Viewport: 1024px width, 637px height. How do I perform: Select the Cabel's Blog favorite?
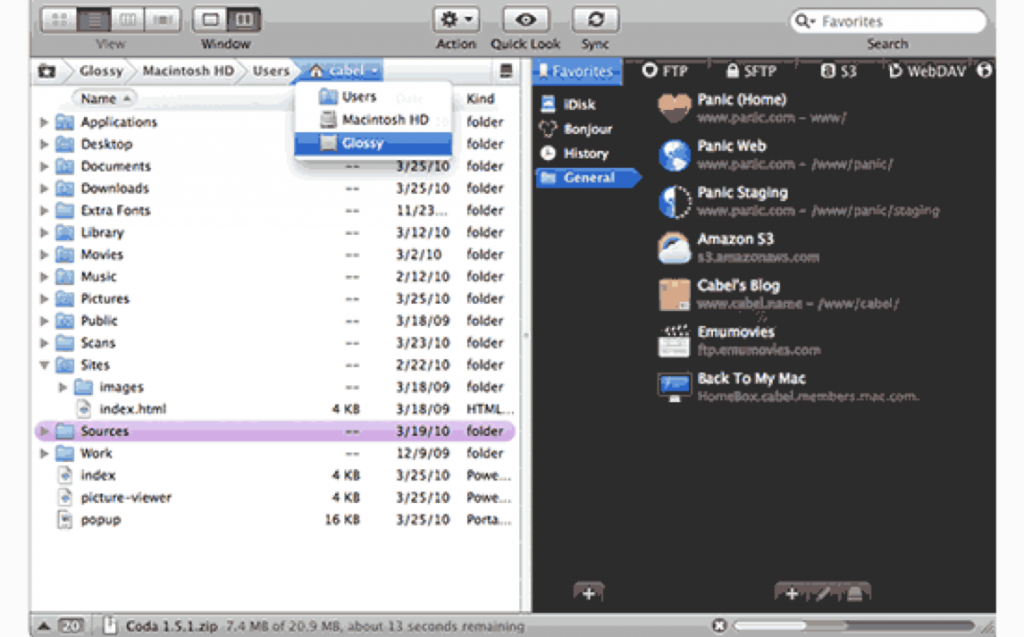(778, 294)
